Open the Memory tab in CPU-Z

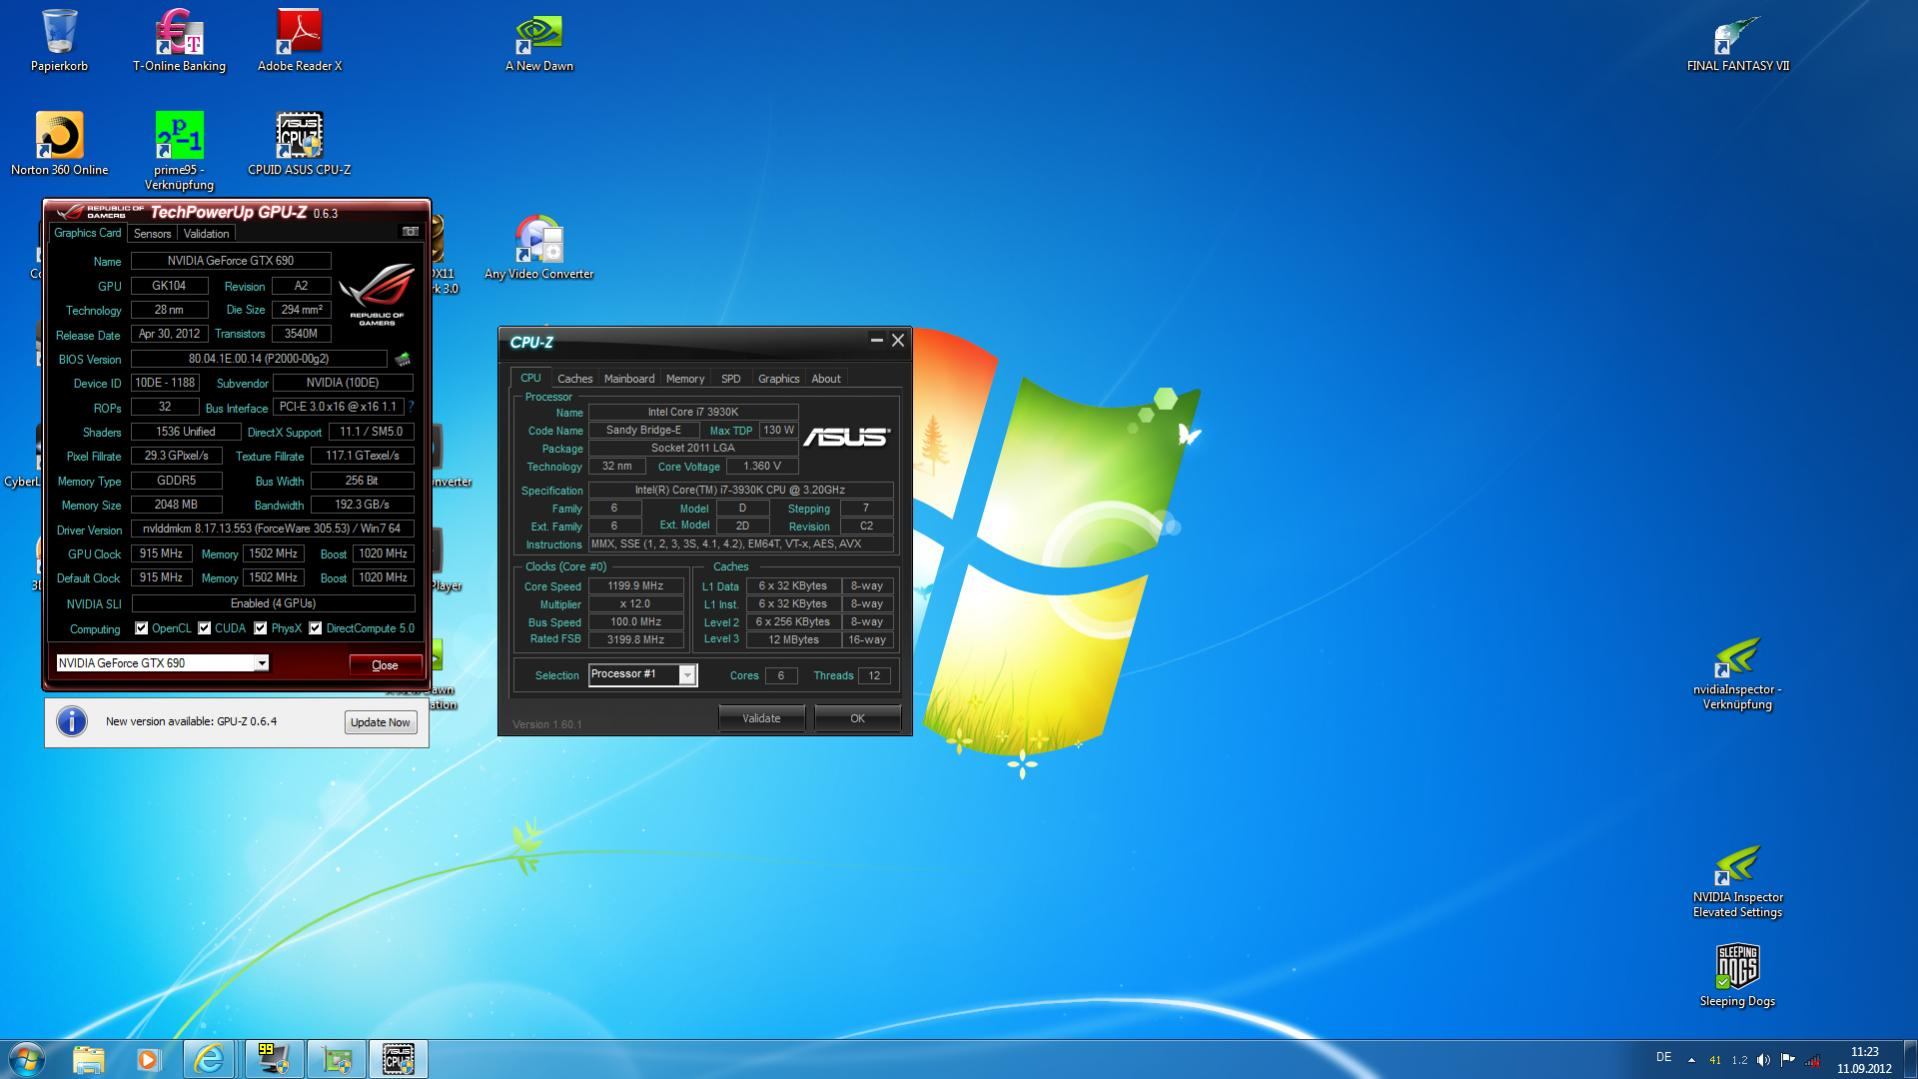click(685, 379)
